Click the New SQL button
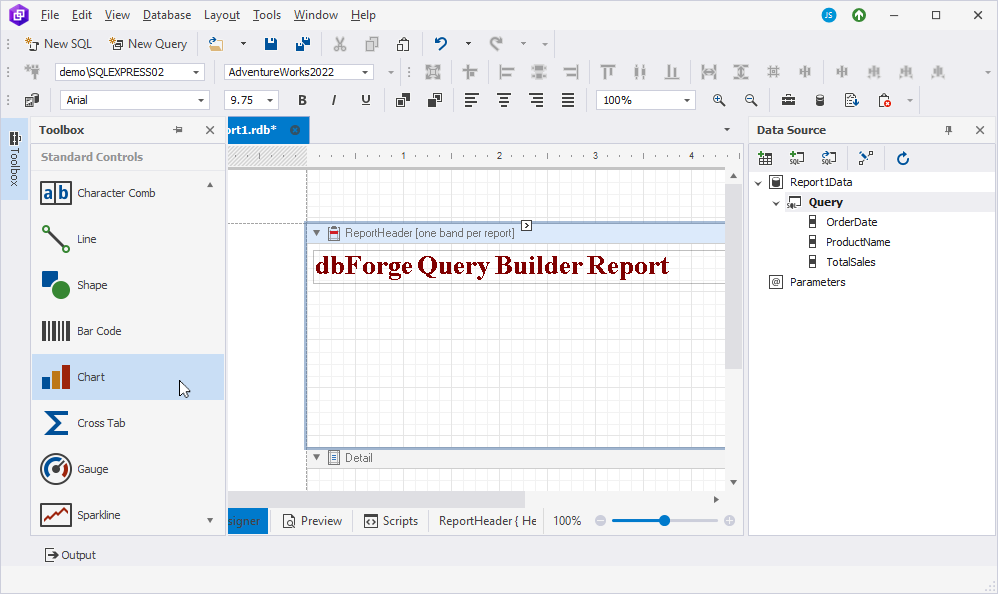998x594 pixels. (59, 44)
